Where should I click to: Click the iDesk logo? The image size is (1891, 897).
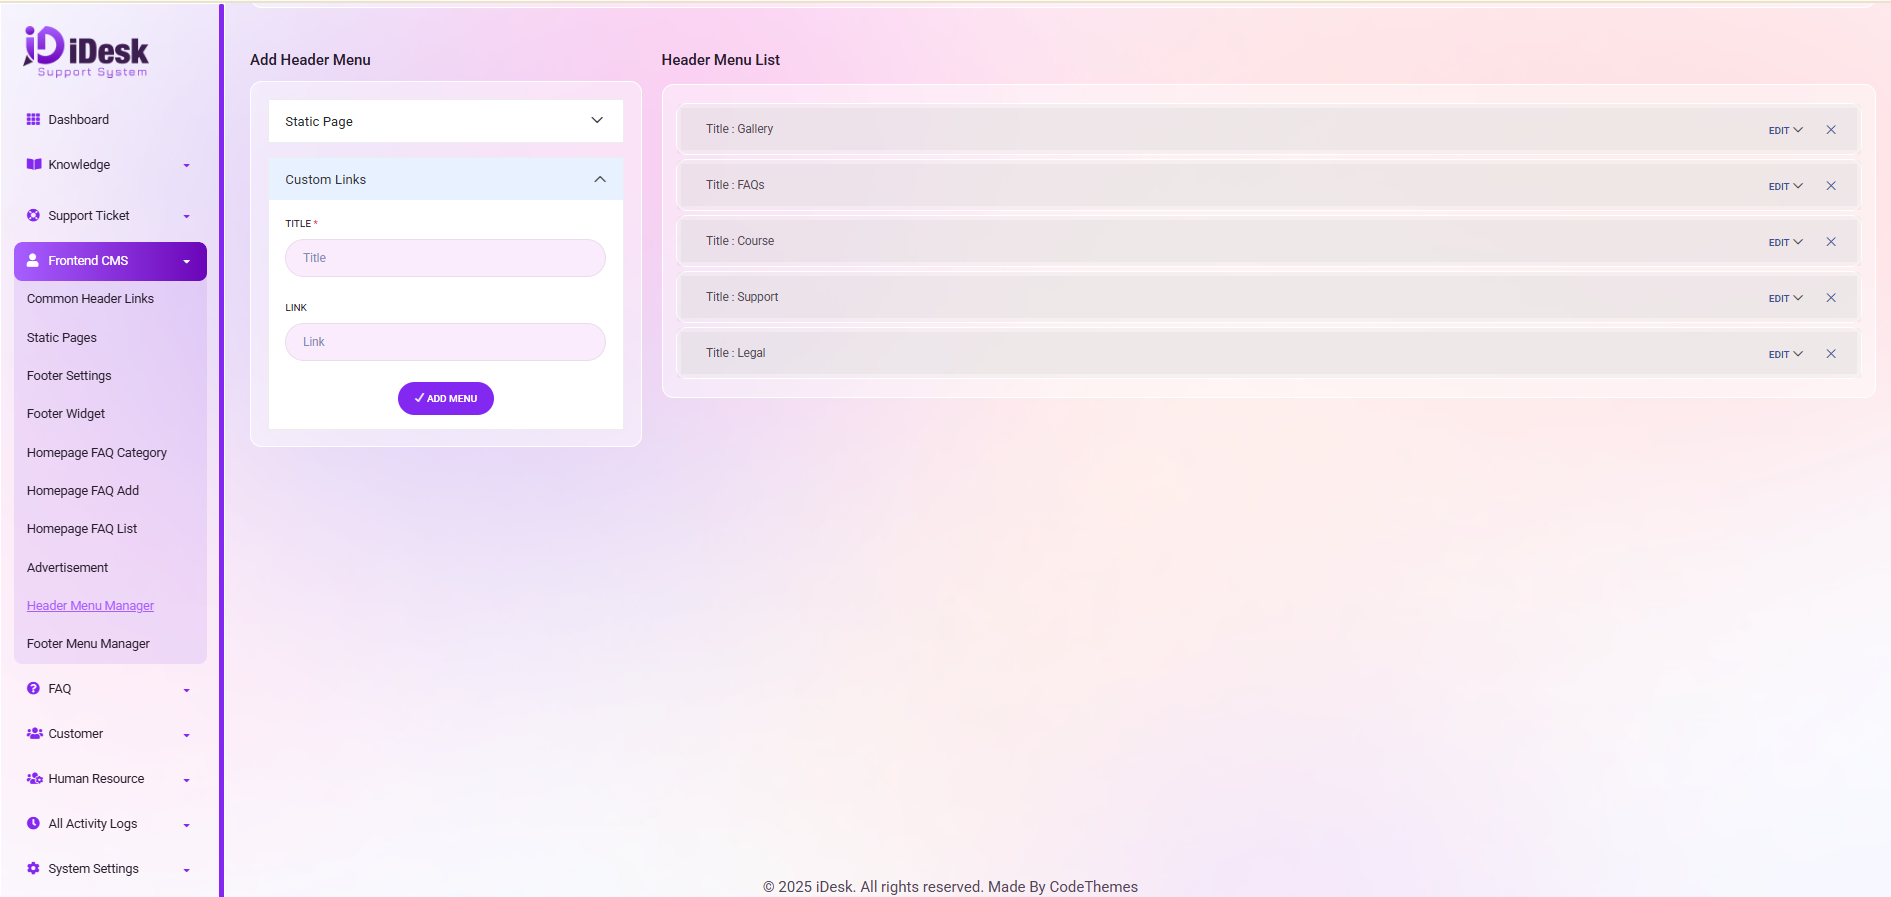coord(86,51)
